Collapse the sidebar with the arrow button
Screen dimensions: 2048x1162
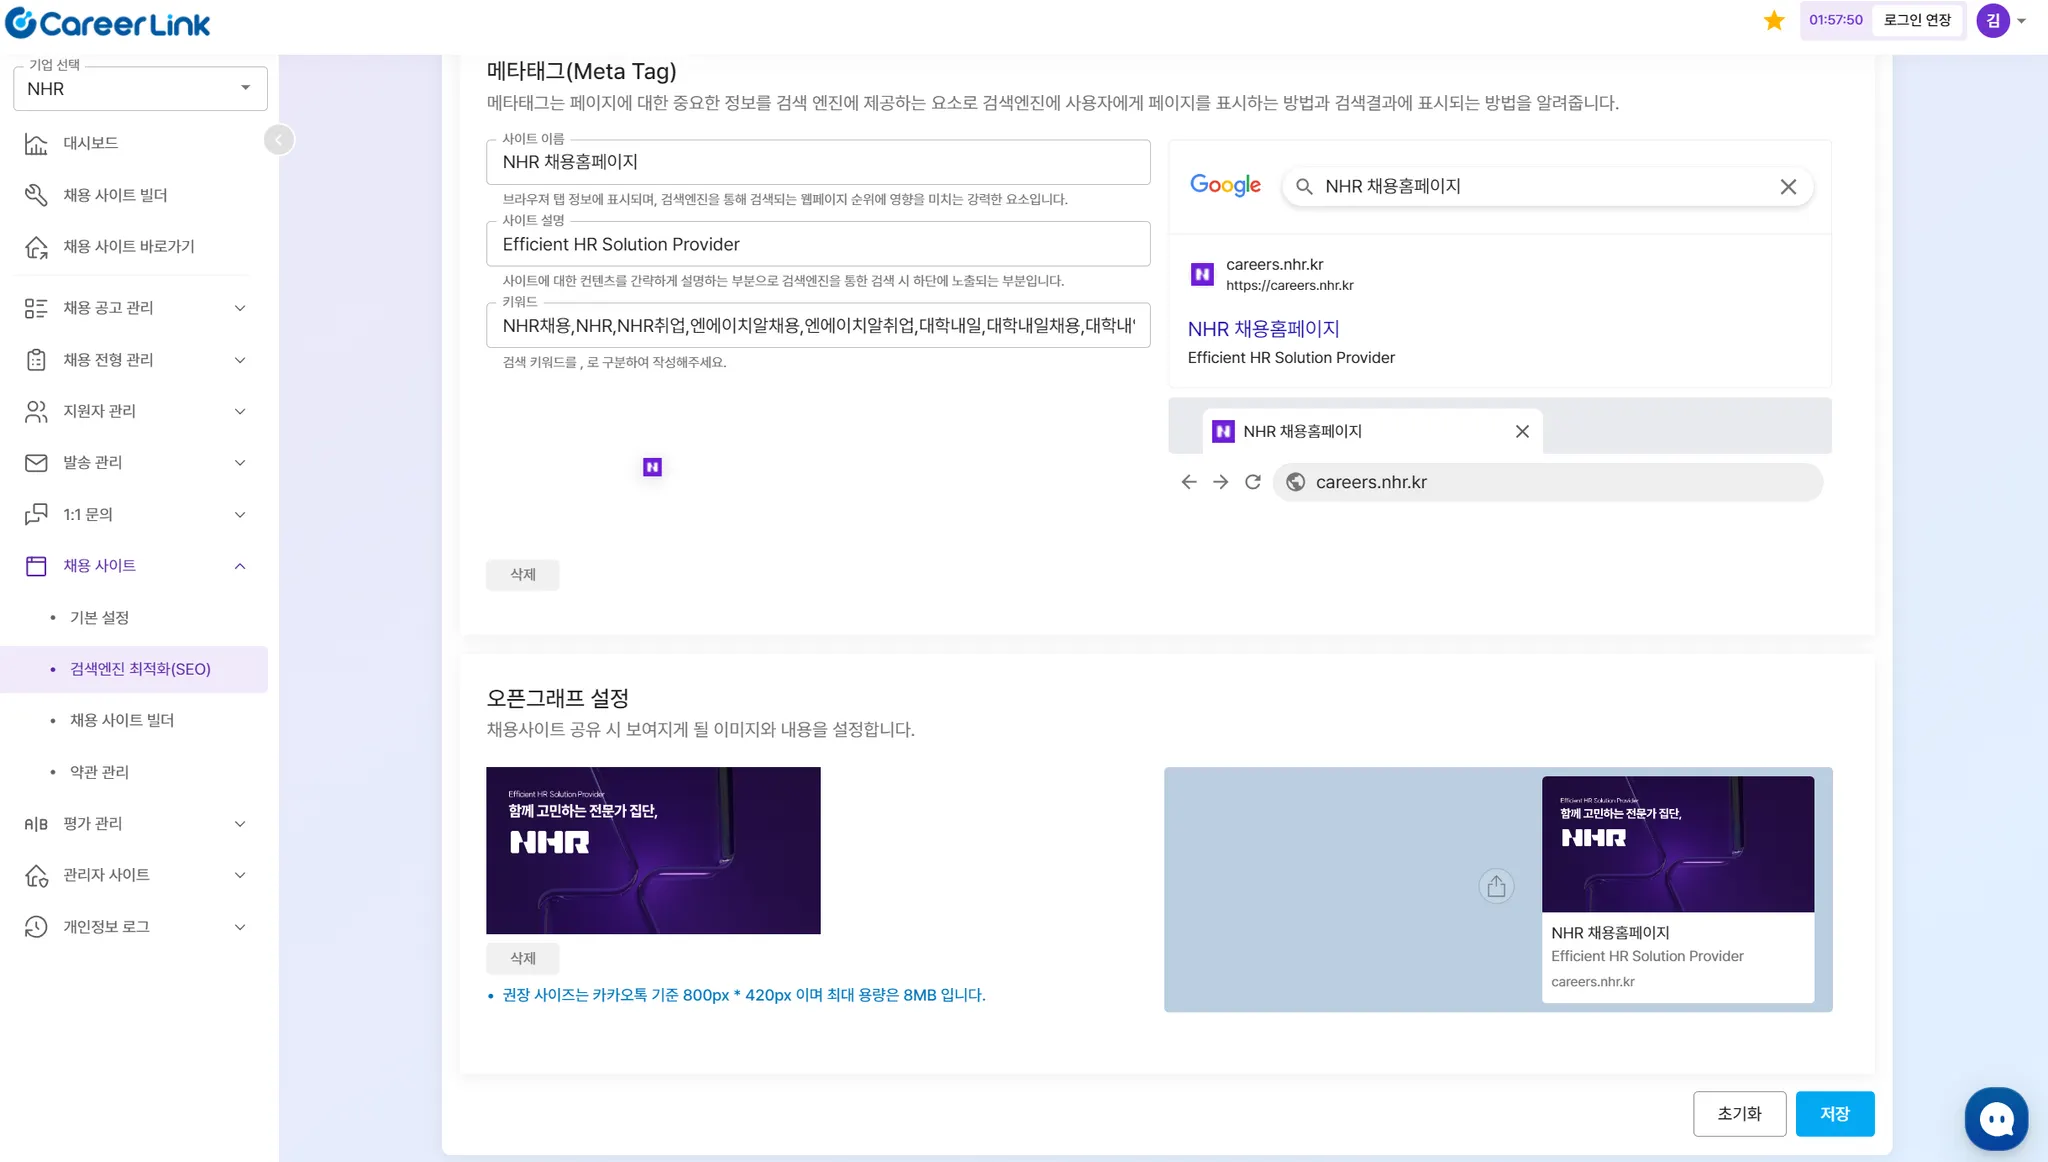(x=279, y=140)
